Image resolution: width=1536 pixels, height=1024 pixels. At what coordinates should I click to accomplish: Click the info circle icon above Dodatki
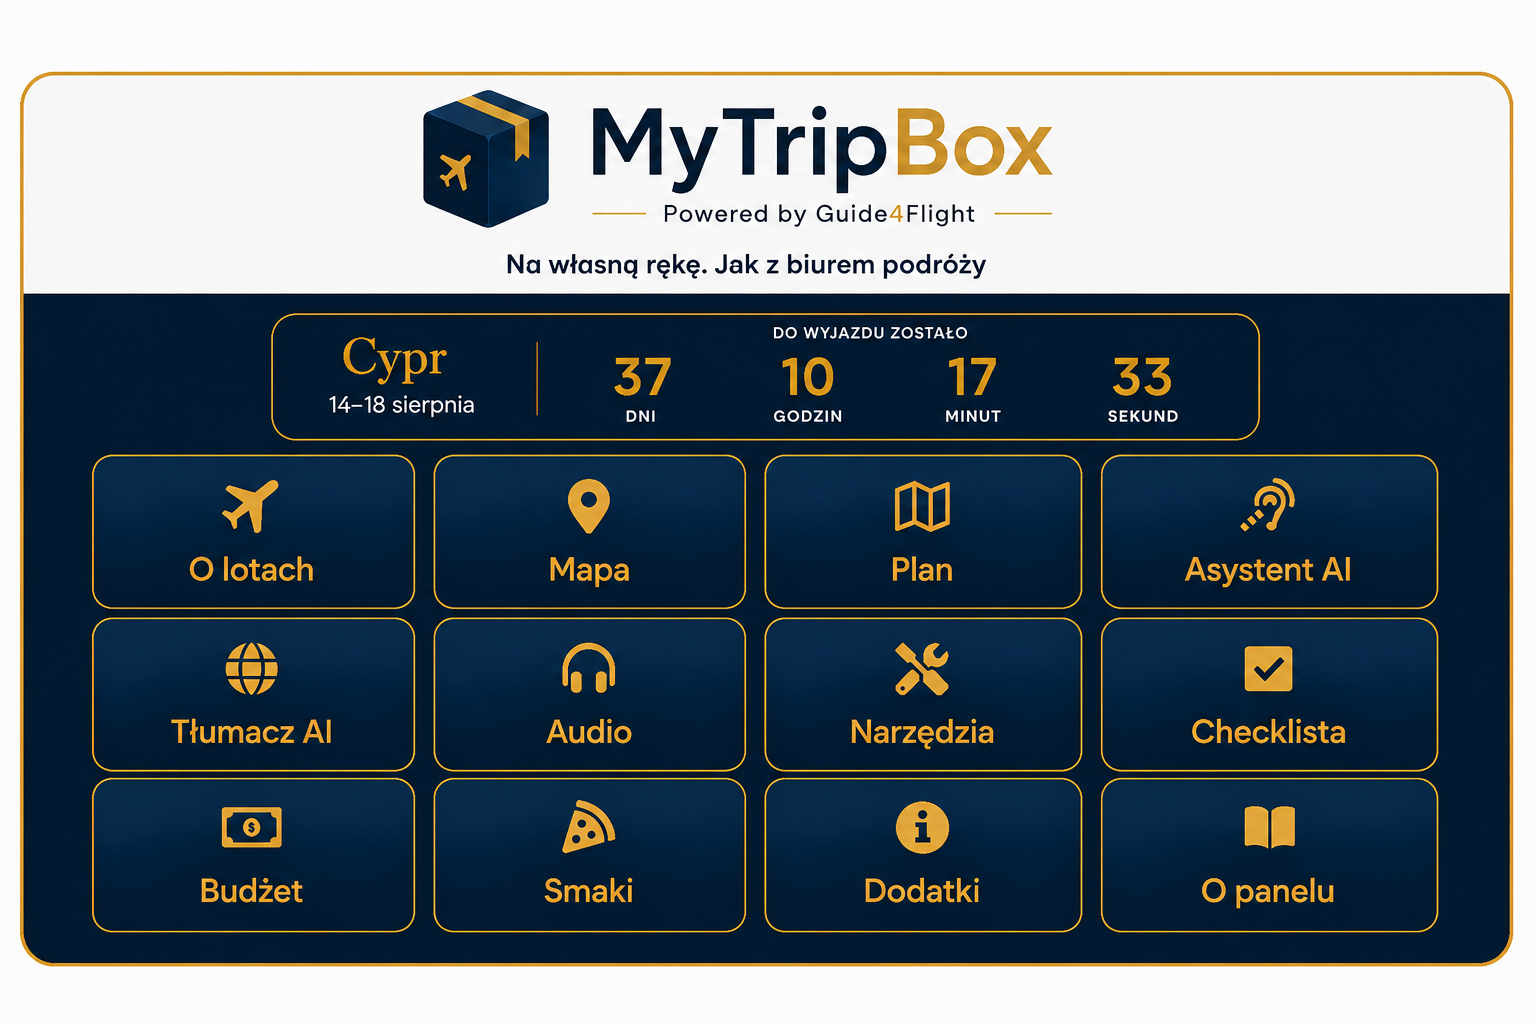(x=922, y=827)
